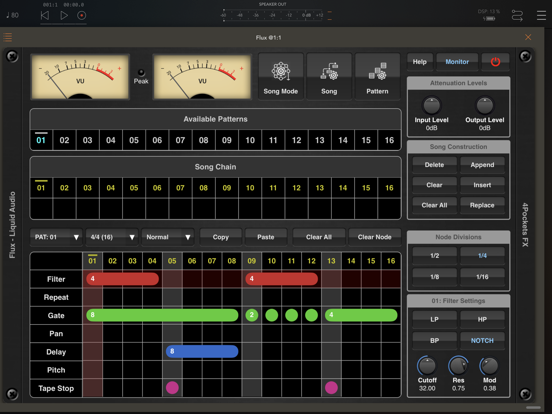The image size is (552, 414).
Task: Click Clear in Song Construction
Action: pyautogui.click(x=434, y=185)
